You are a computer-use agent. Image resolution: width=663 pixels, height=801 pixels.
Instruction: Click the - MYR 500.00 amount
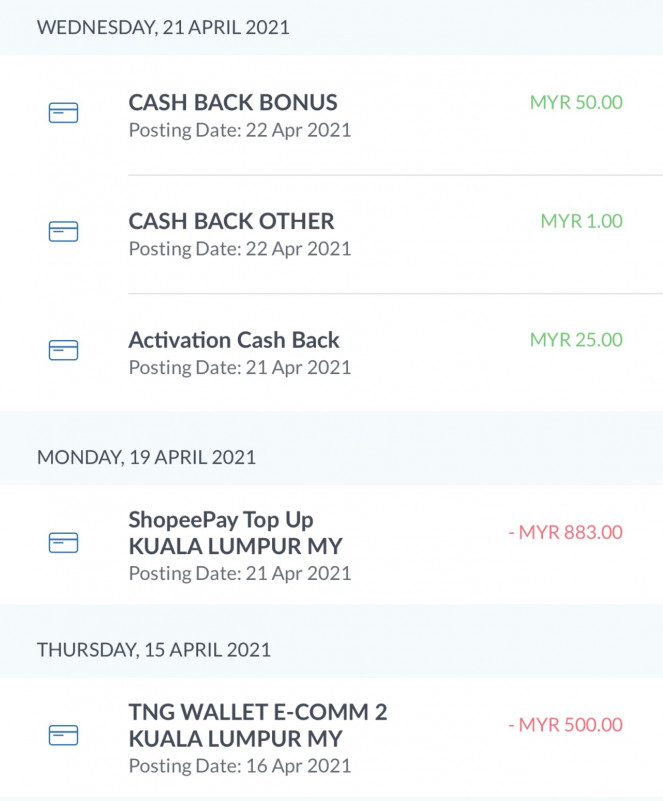565,725
